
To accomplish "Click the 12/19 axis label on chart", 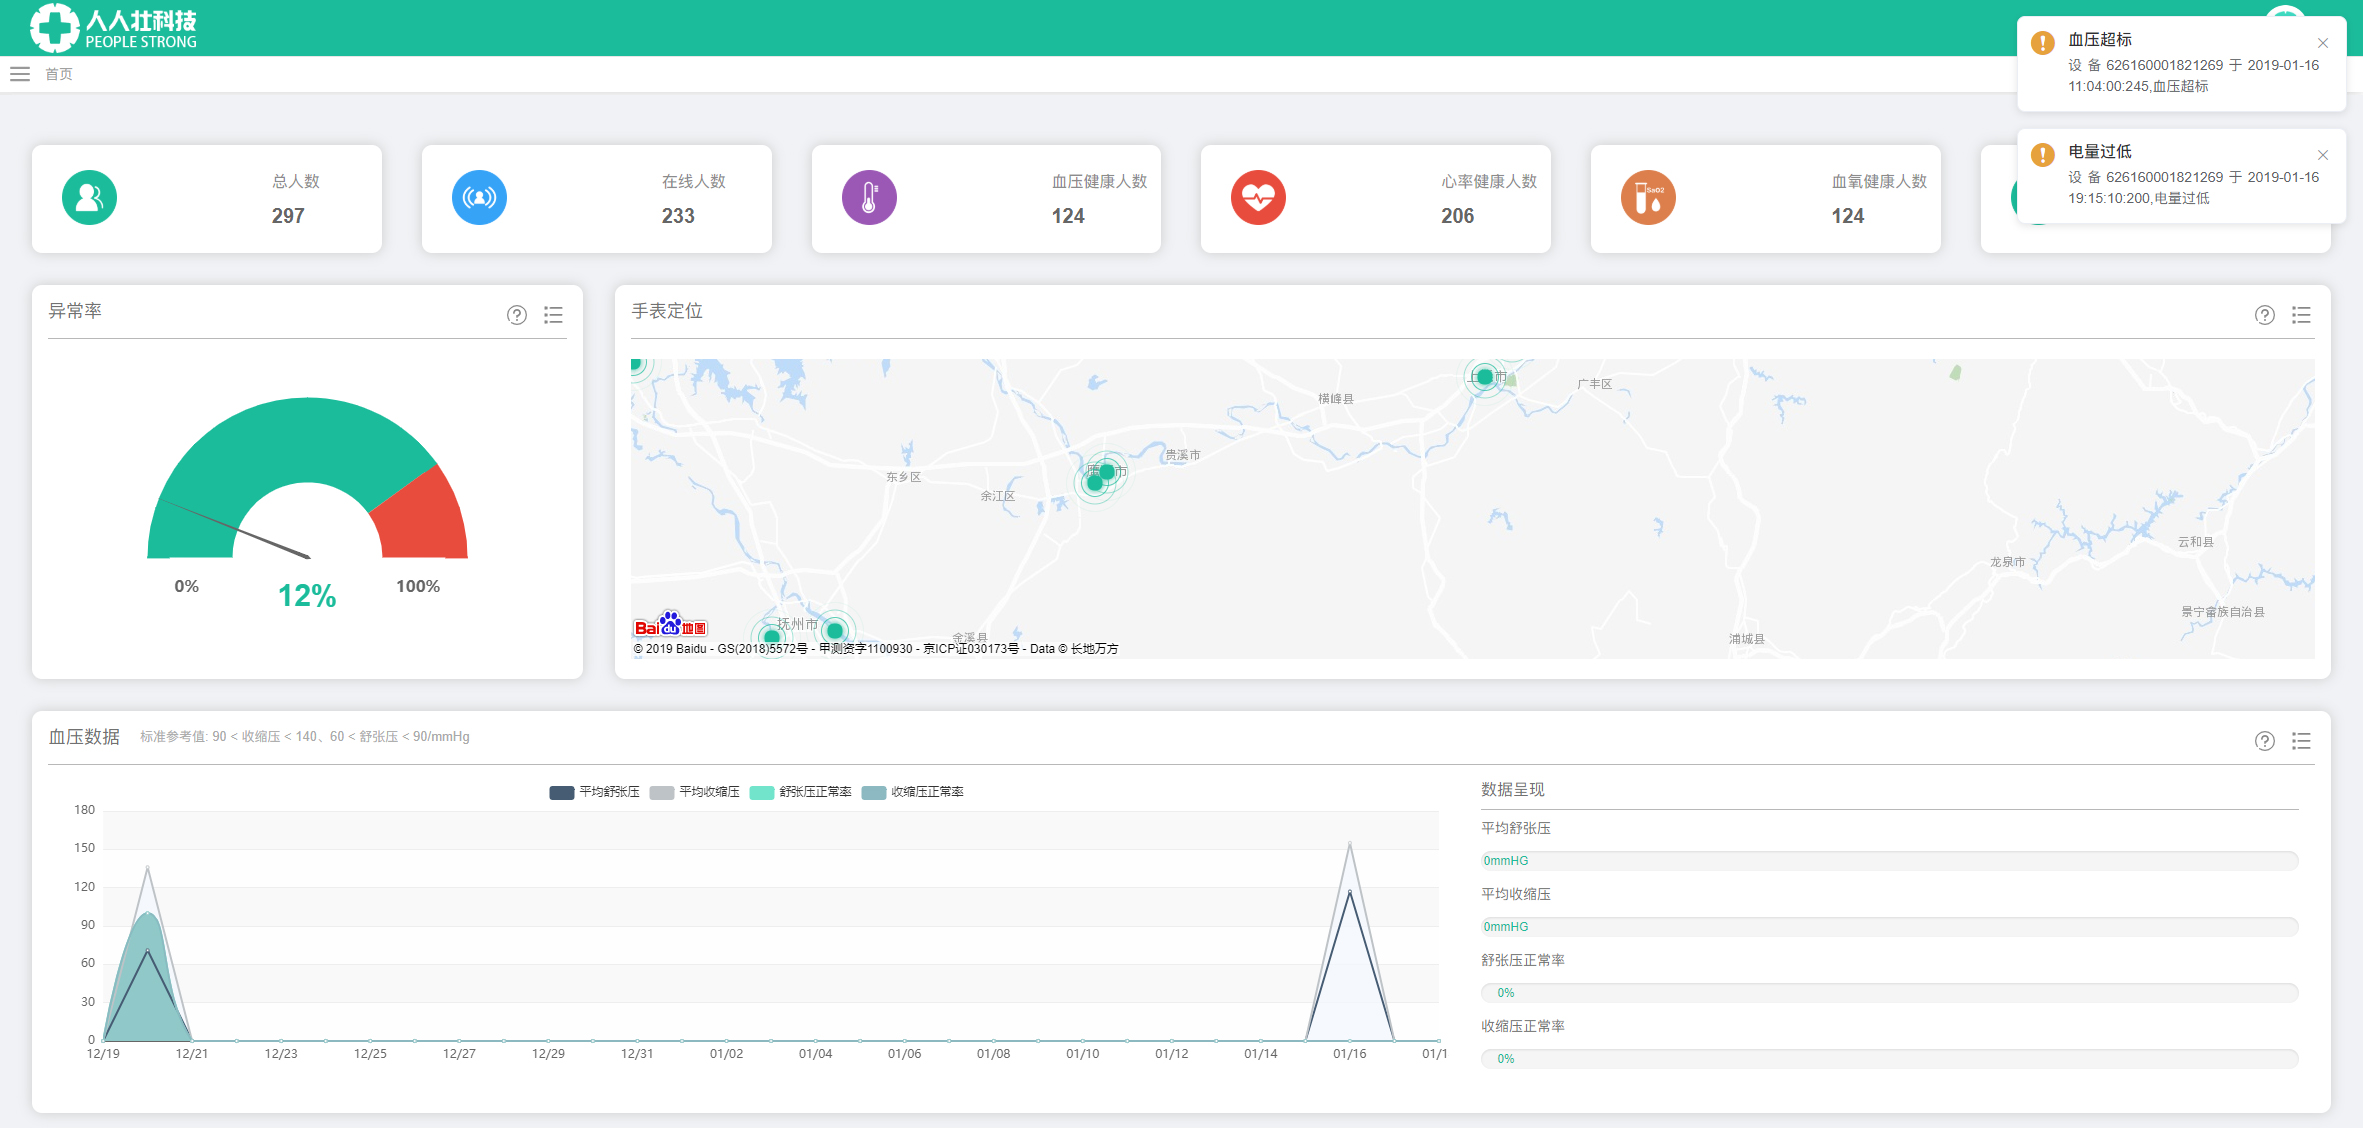I will [103, 1054].
